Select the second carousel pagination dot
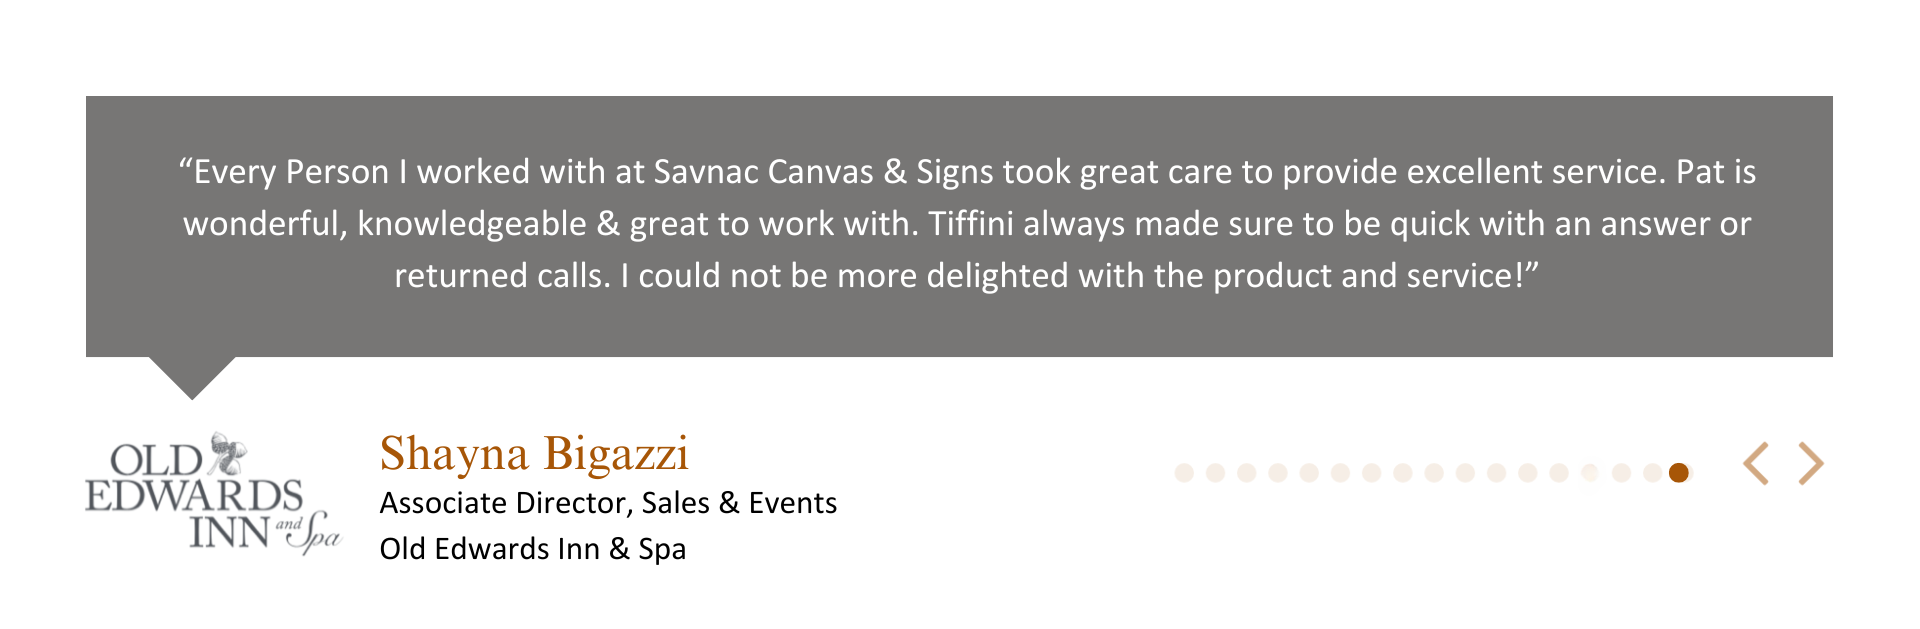1920x629 pixels. (x=1215, y=473)
